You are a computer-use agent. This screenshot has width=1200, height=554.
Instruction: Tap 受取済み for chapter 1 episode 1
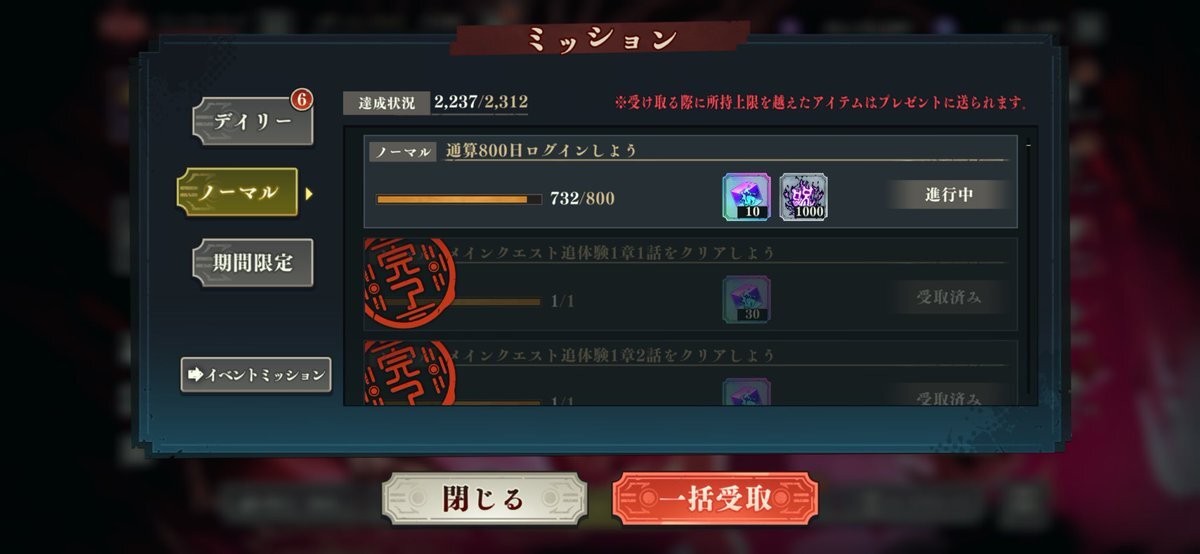[948, 297]
